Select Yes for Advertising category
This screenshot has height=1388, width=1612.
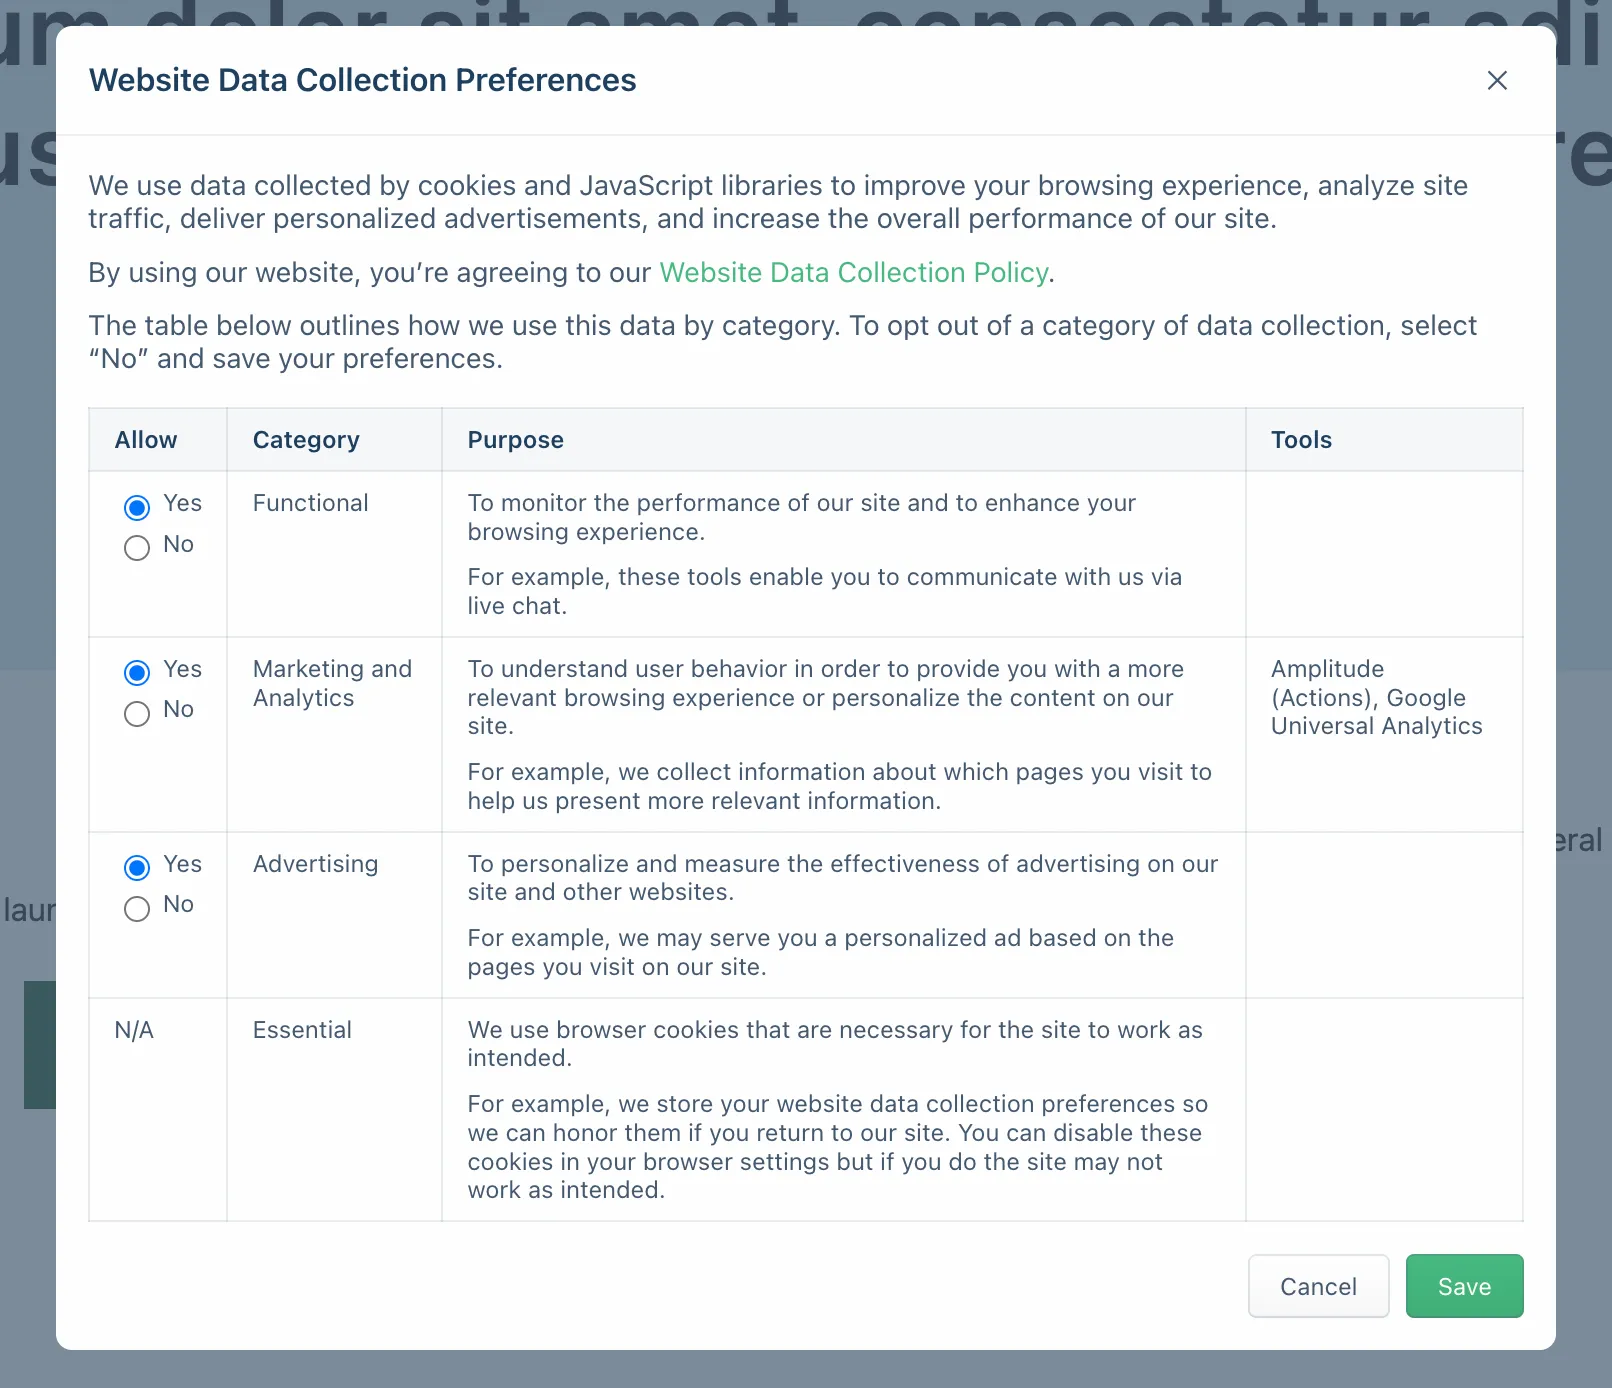(137, 867)
